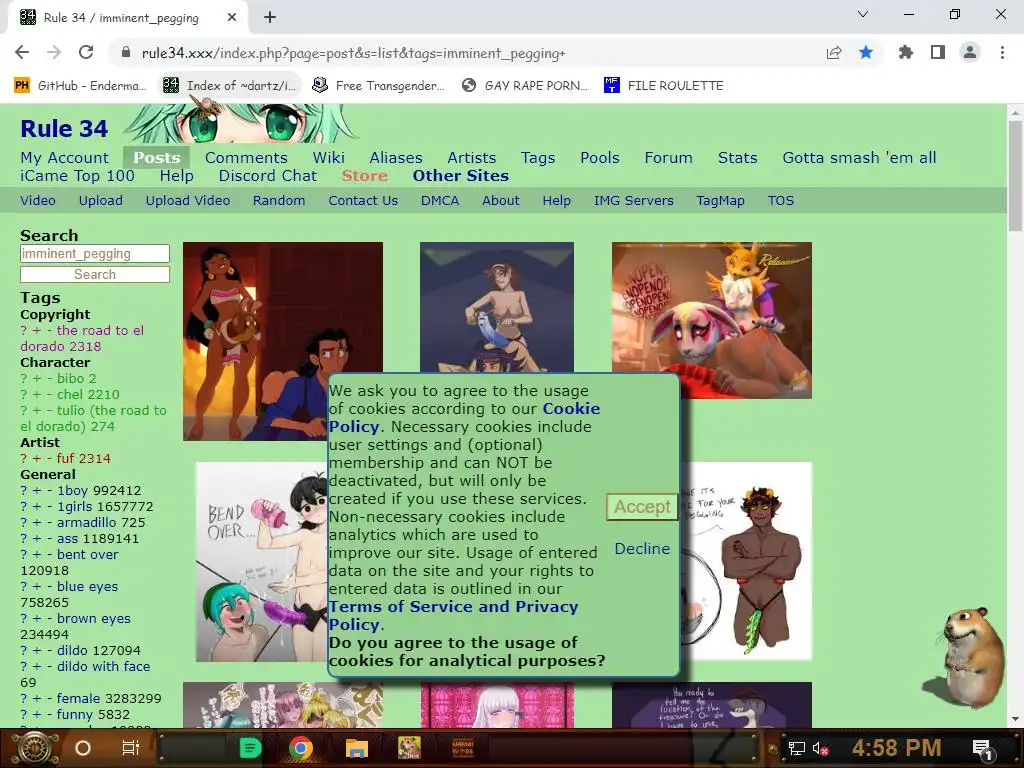1024x768 pixels.
Task: Open the FILE ROULETTE bookmark
Action: 664,86
